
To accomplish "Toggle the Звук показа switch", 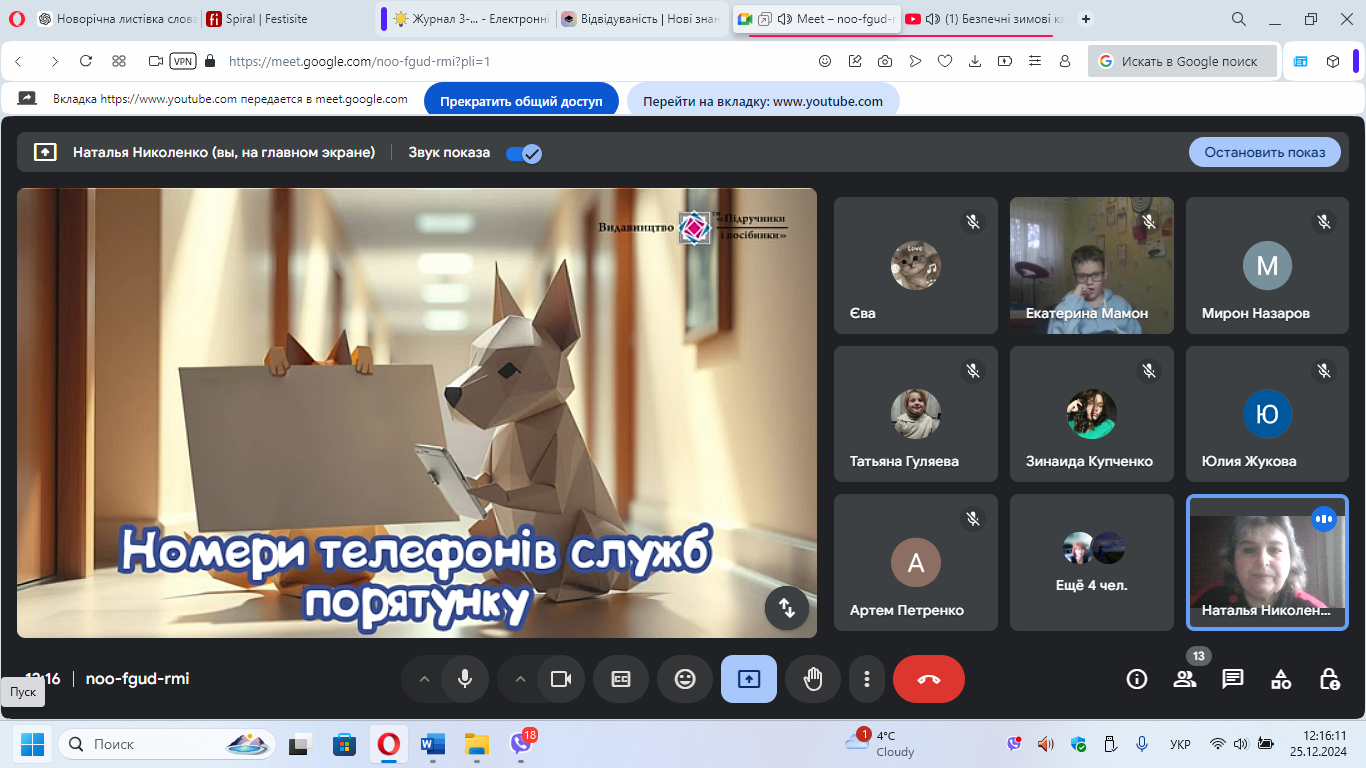I will 524,153.
